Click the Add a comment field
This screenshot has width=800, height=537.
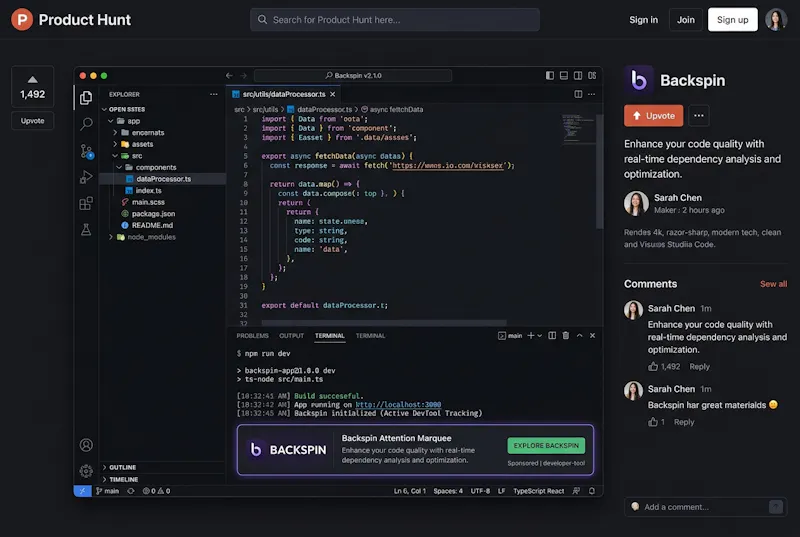pyautogui.click(x=705, y=507)
